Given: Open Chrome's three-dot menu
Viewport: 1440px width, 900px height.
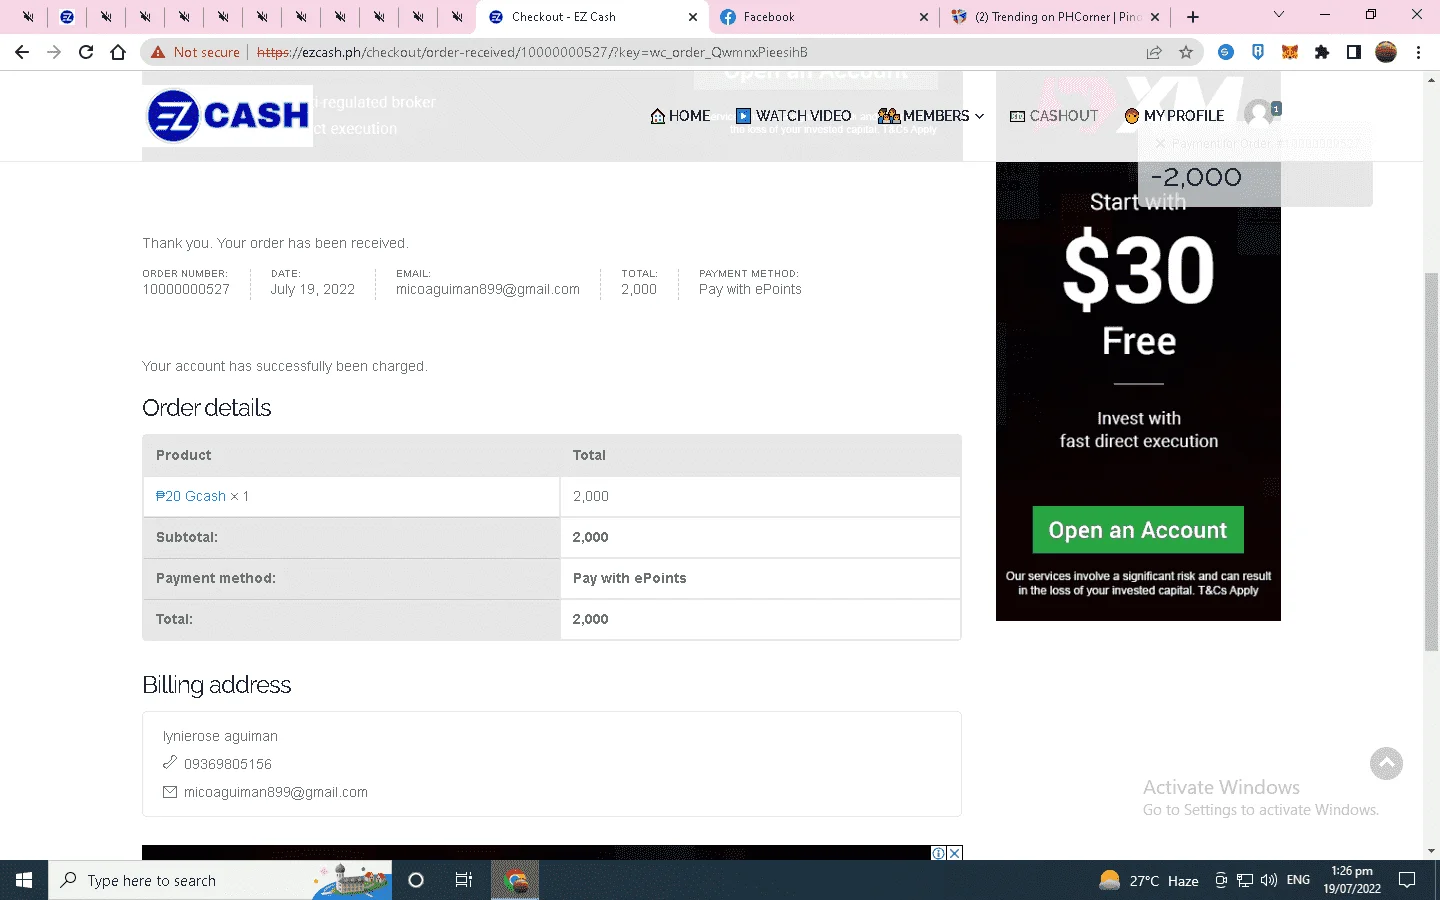Looking at the screenshot, I should 1418,52.
